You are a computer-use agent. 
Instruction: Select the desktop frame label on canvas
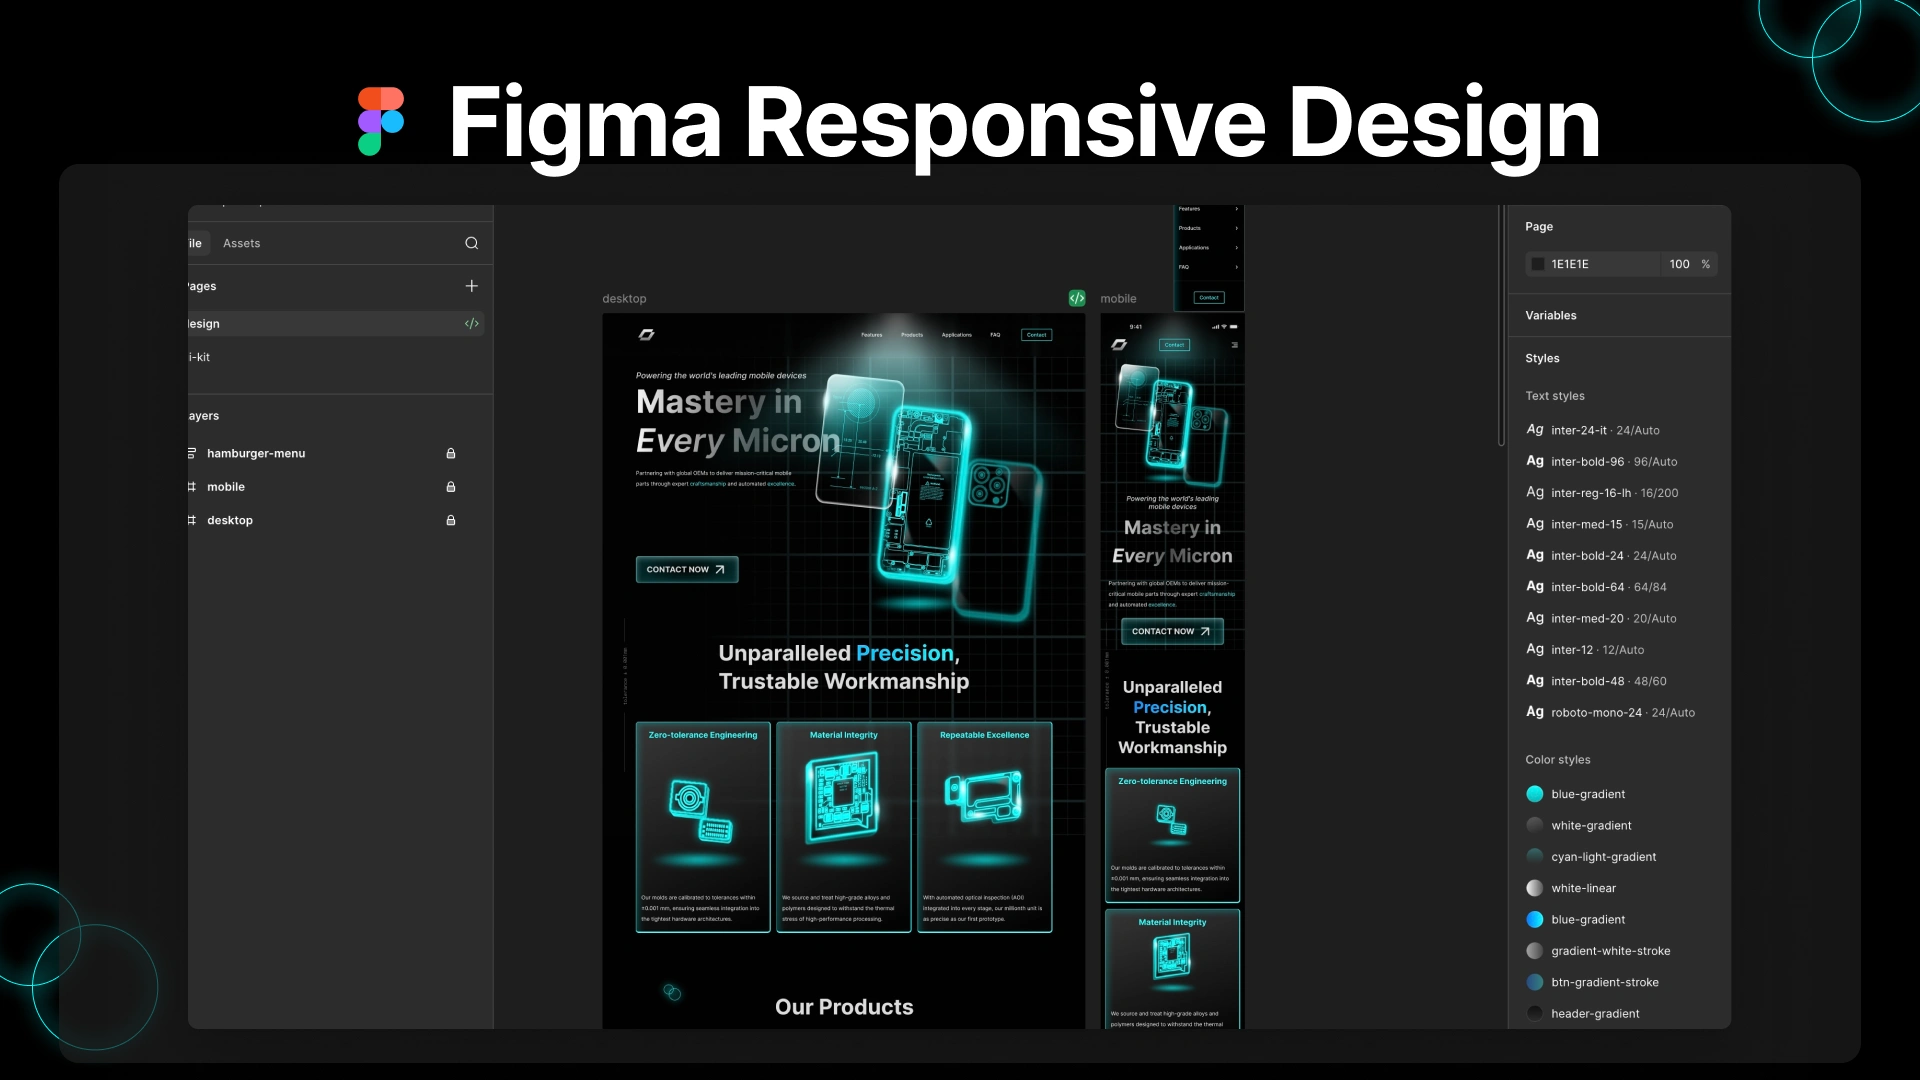point(624,299)
